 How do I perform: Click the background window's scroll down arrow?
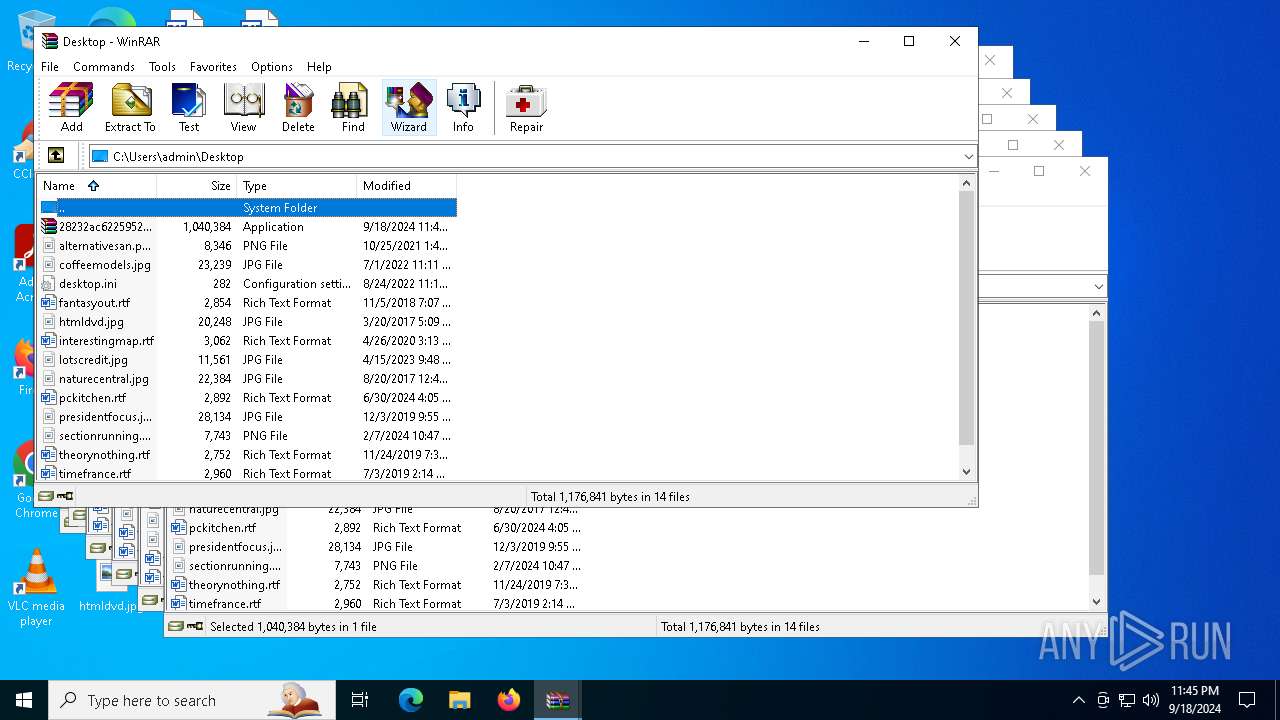click(x=1096, y=602)
